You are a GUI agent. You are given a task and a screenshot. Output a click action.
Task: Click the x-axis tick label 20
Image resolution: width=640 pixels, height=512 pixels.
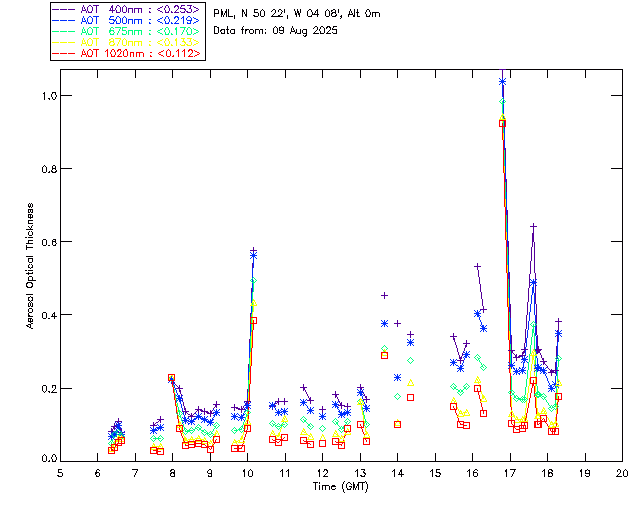pyautogui.click(x=622, y=471)
